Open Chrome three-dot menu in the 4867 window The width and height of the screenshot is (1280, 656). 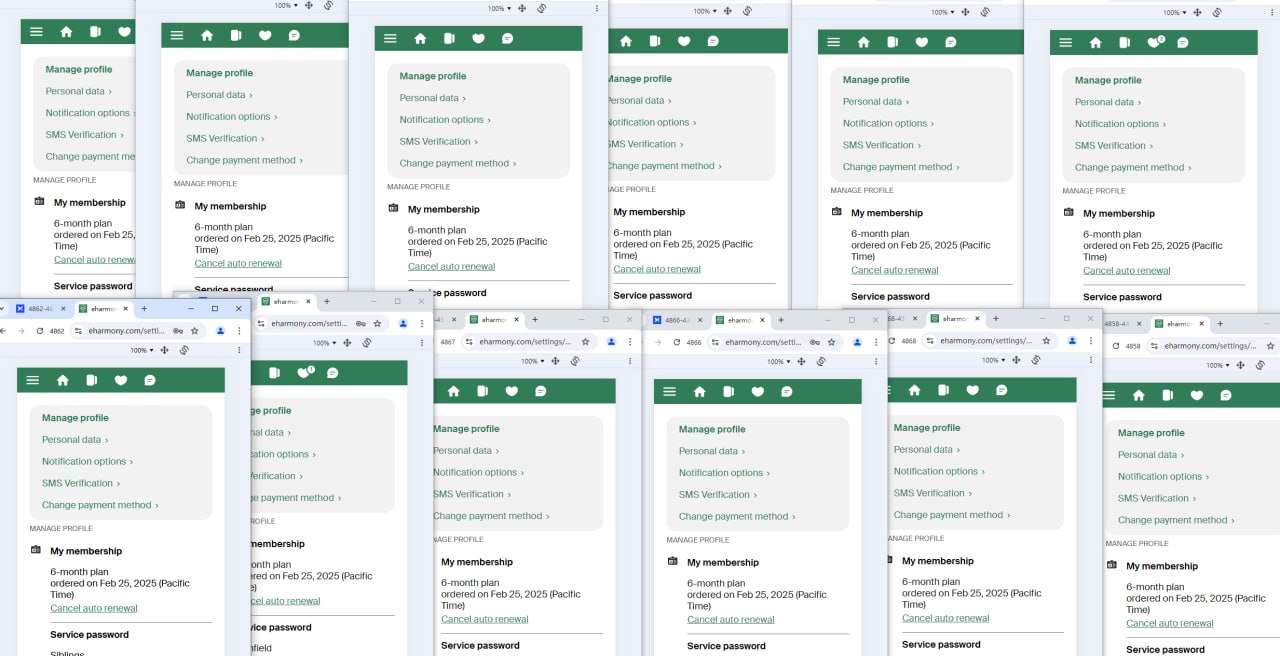631,342
